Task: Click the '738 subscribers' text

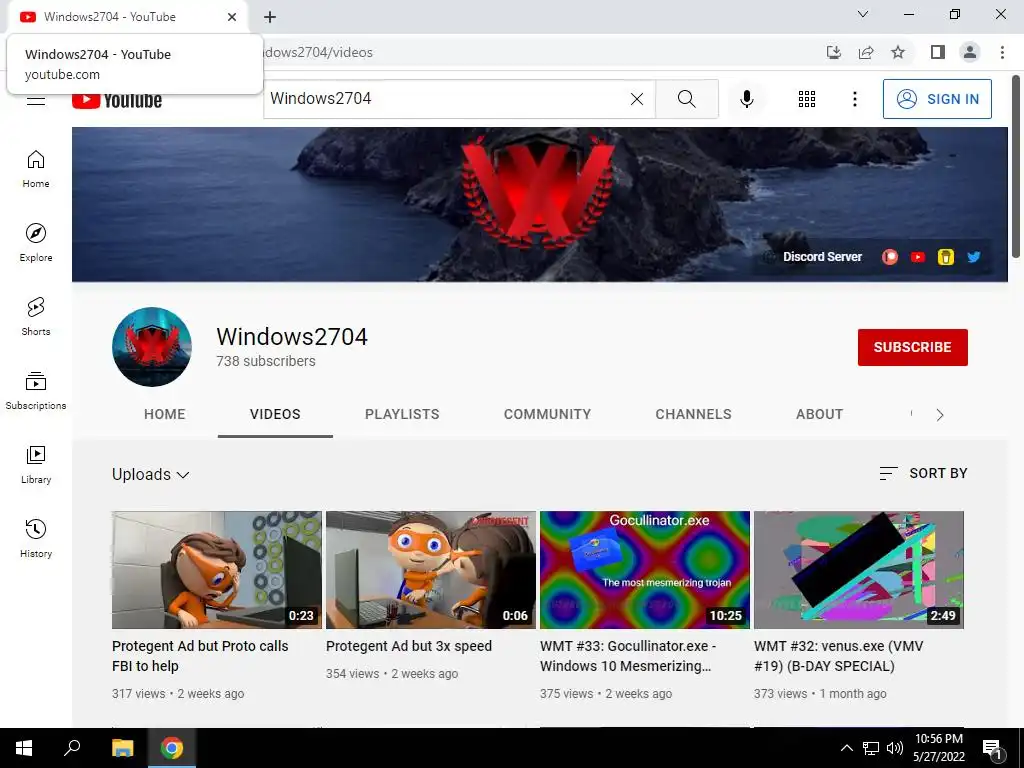Action: click(x=266, y=361)
